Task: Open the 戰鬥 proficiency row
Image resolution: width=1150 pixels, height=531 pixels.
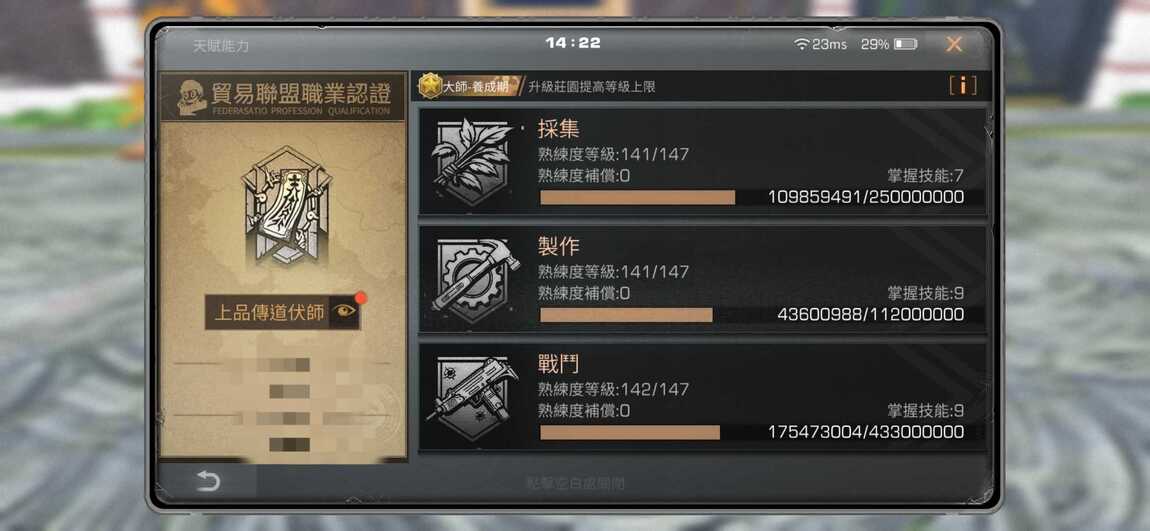Action: [x=703, y=397]
